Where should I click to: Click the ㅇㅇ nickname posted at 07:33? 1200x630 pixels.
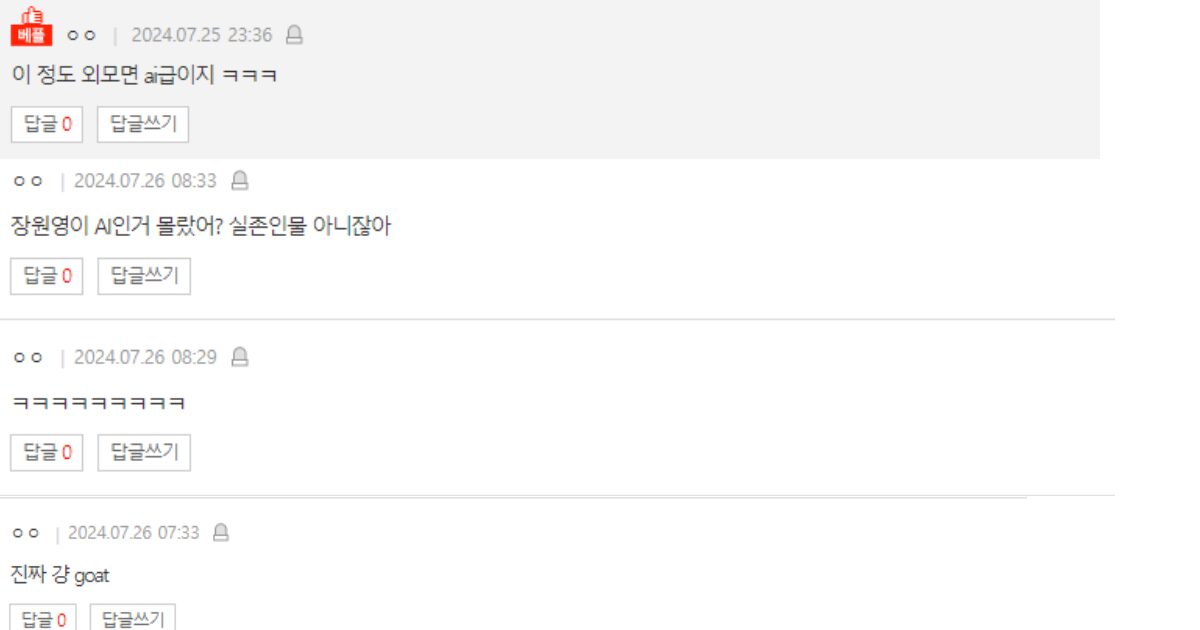tap(25, 533)
